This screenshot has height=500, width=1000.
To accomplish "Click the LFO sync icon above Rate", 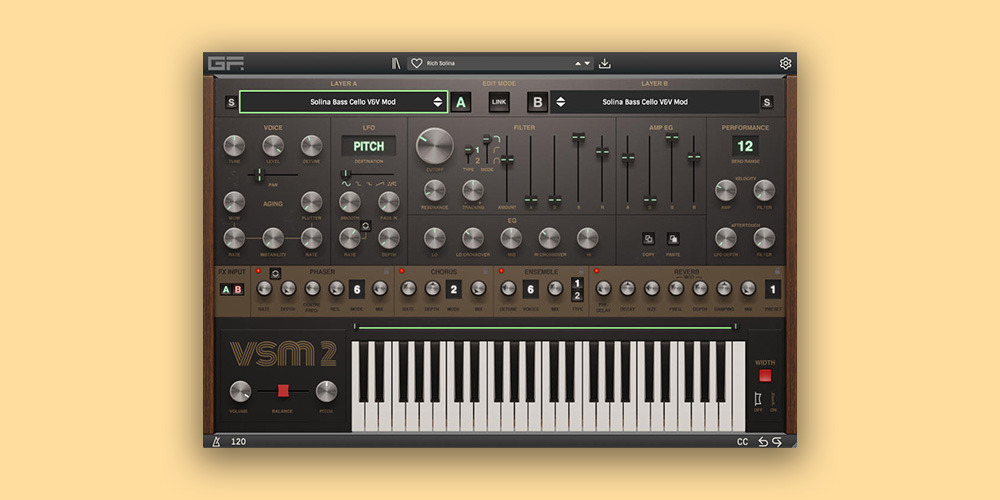I will click(x=365, y=226).
